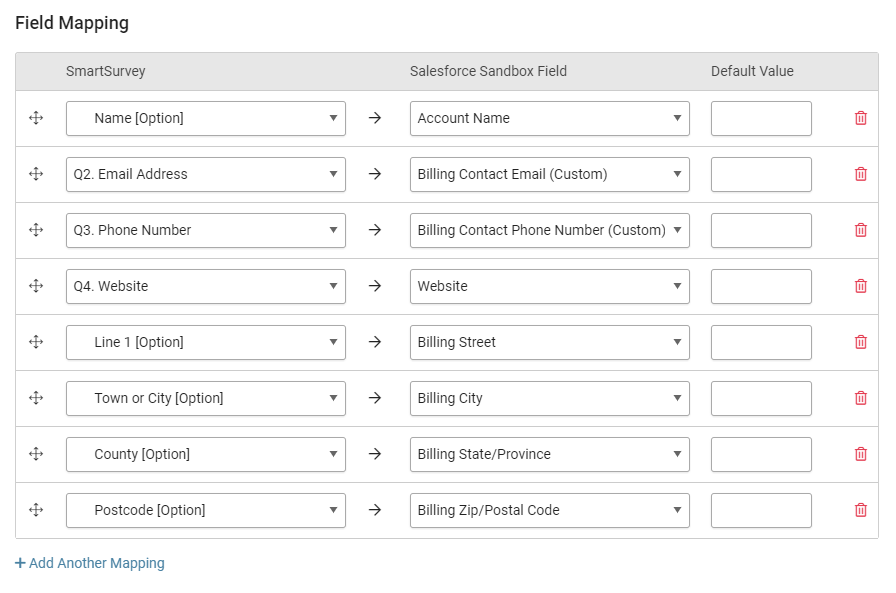The height and width of the screenshot is (593, 896).
Task: Remove the Email Address mapping with trash icon
Action: tap(861, 174)
